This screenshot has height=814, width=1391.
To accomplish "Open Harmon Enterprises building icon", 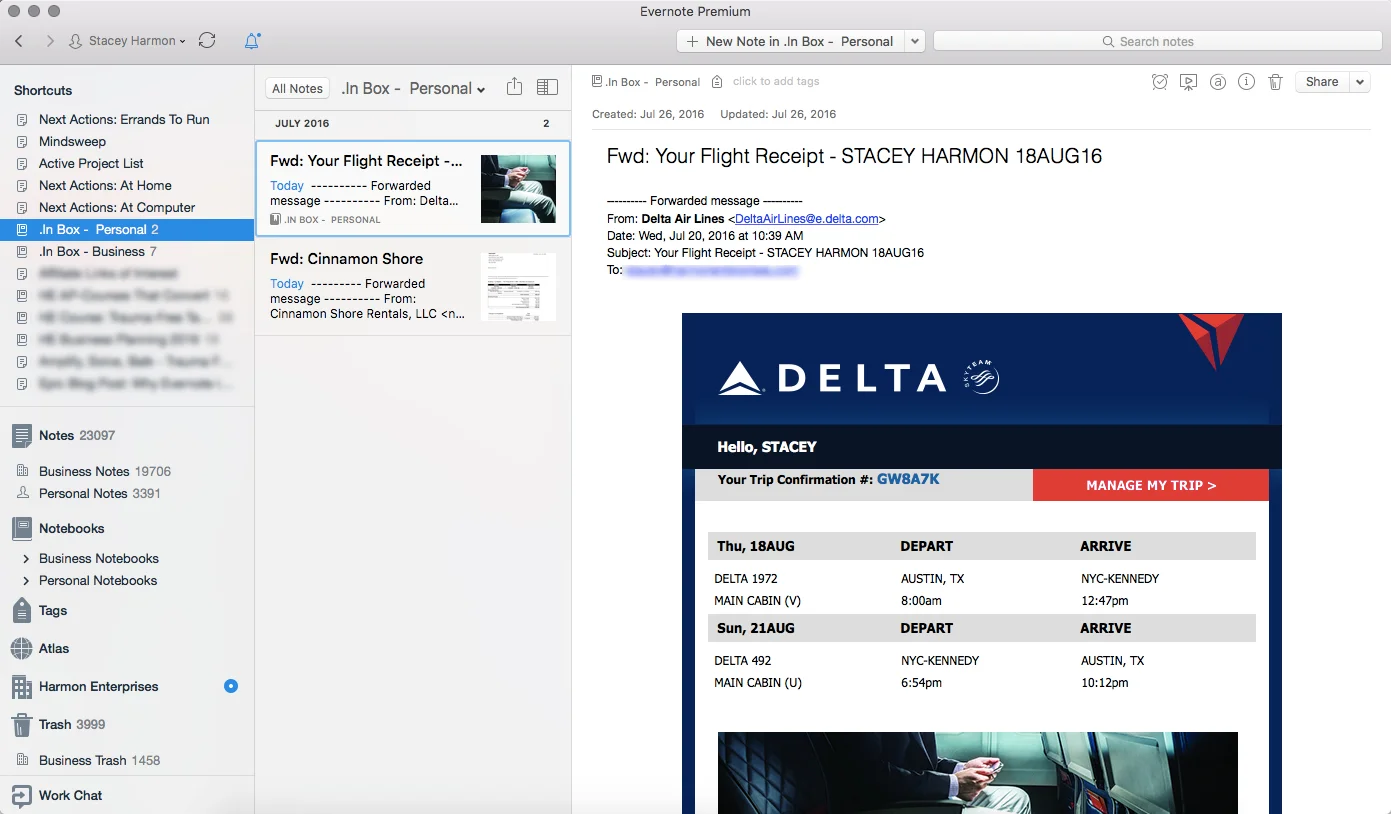I will point(21,686).
